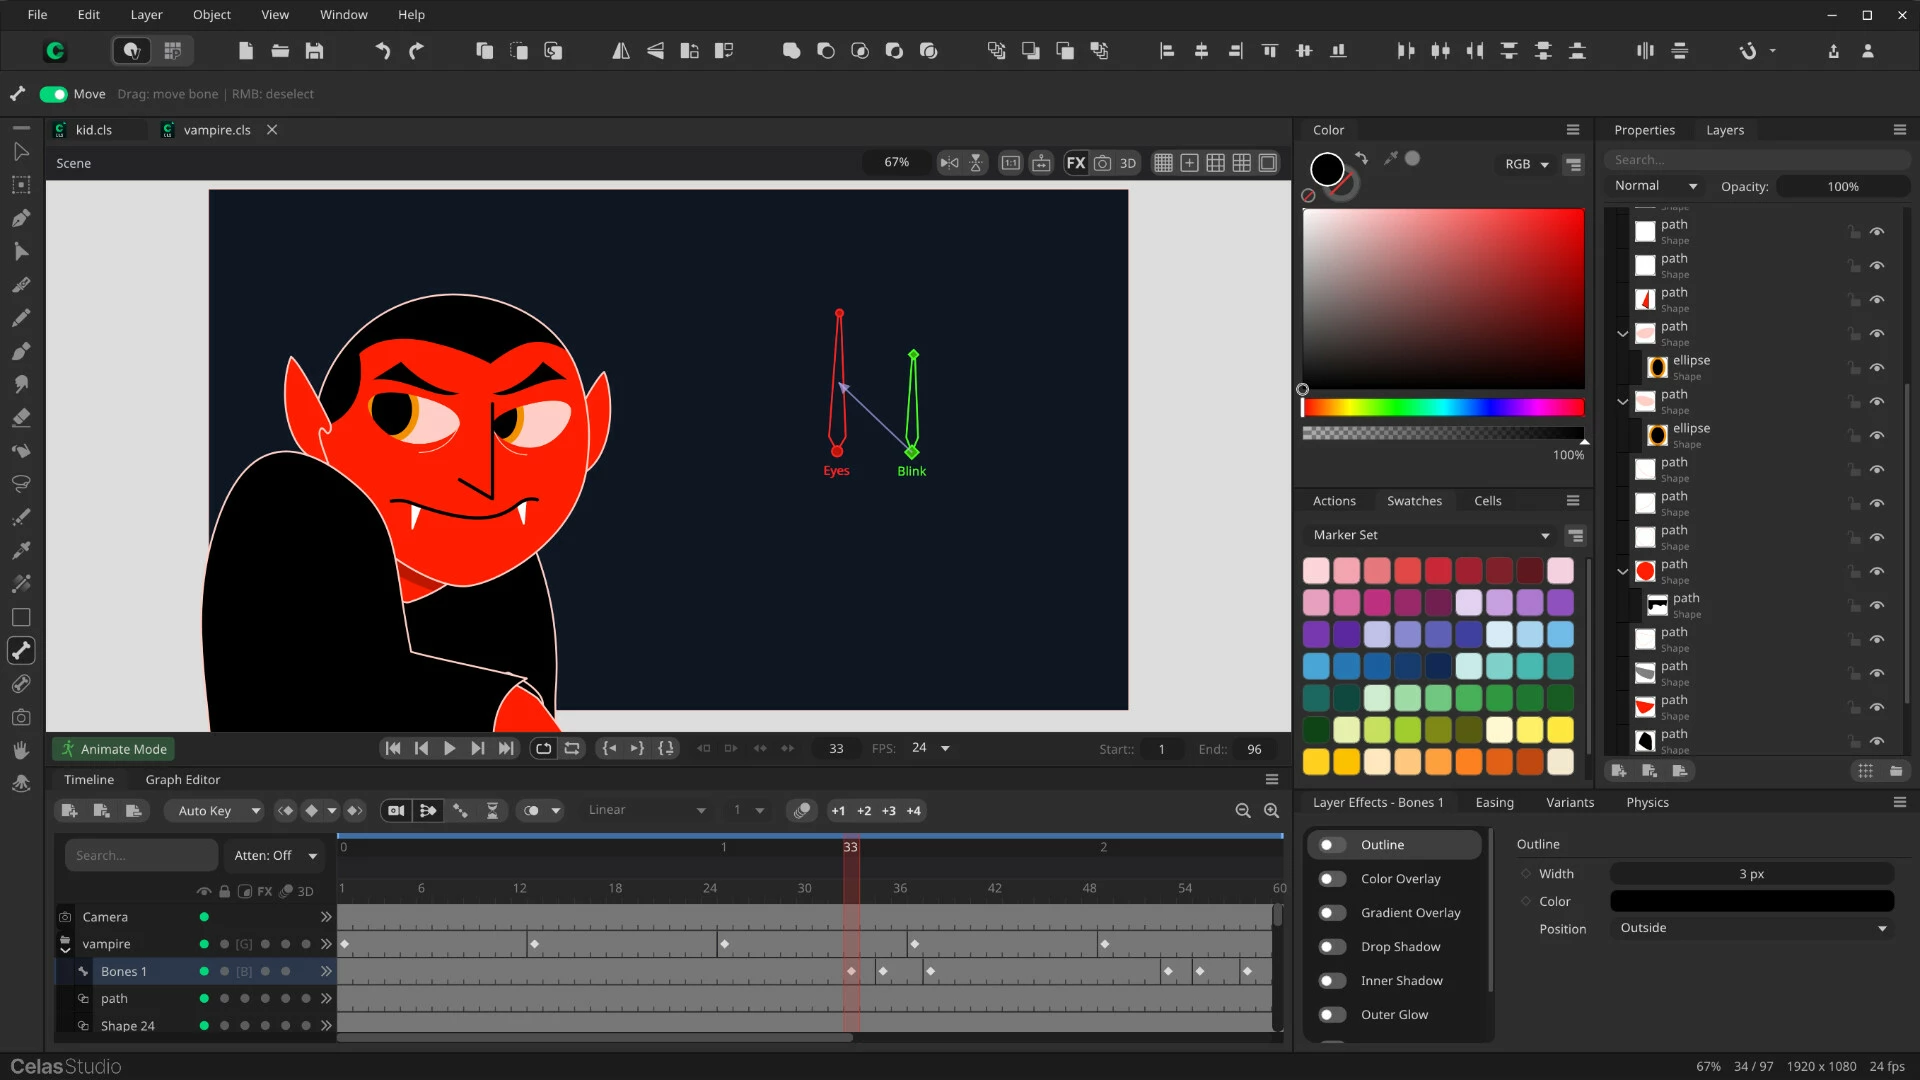Zoom in the timeline
The width and height of the screenshot is (1920, 1080).
click(x=1272, y=811)
